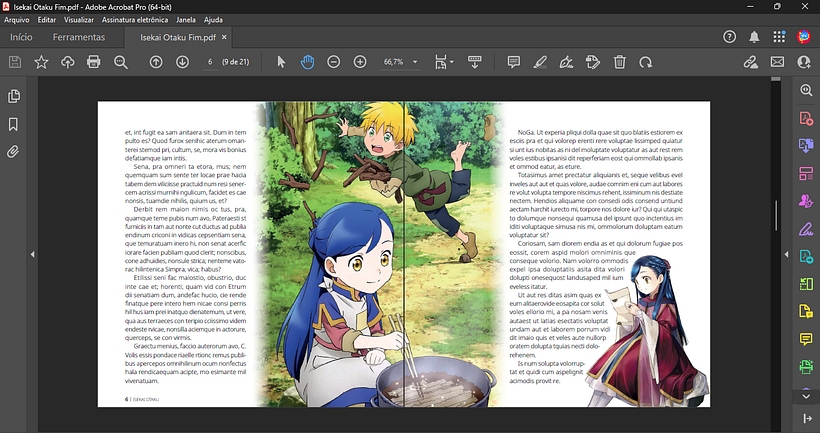Screen dimensions: 820x433
Task: Switch to the Ferramentas tab
Action: pos(79,37)
